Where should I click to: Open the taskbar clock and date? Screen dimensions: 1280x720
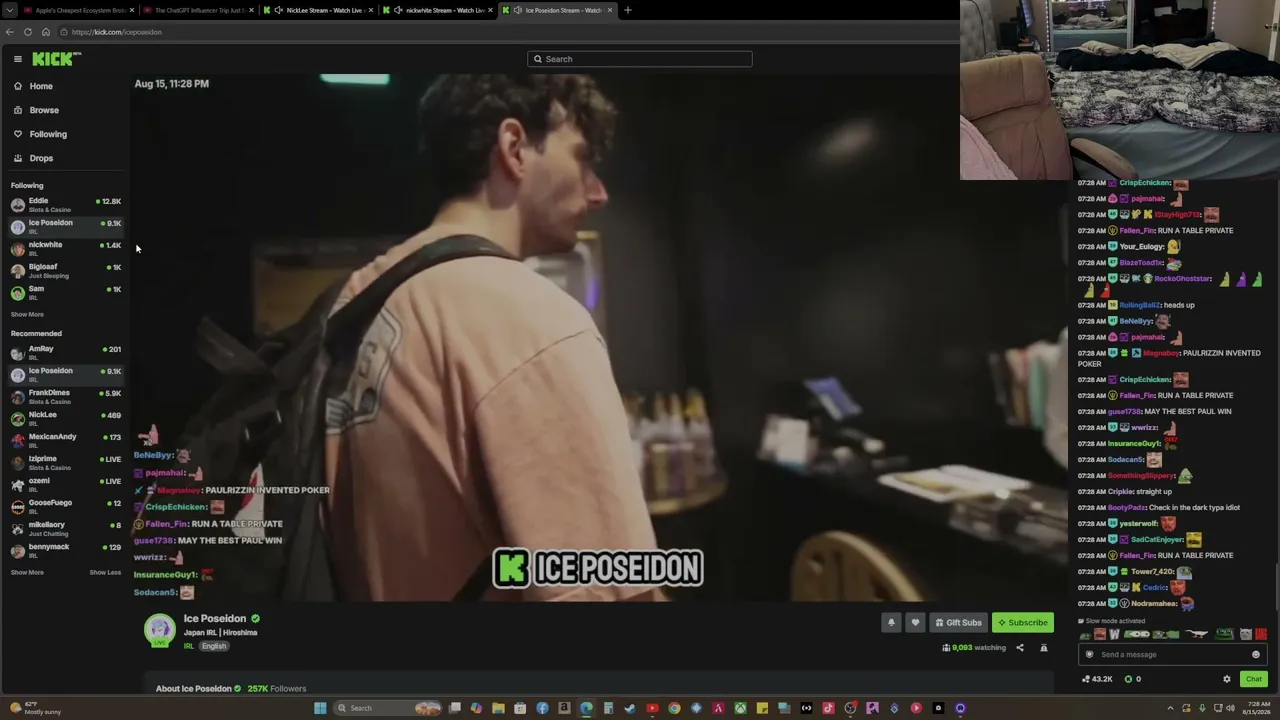pos(1254,708)
